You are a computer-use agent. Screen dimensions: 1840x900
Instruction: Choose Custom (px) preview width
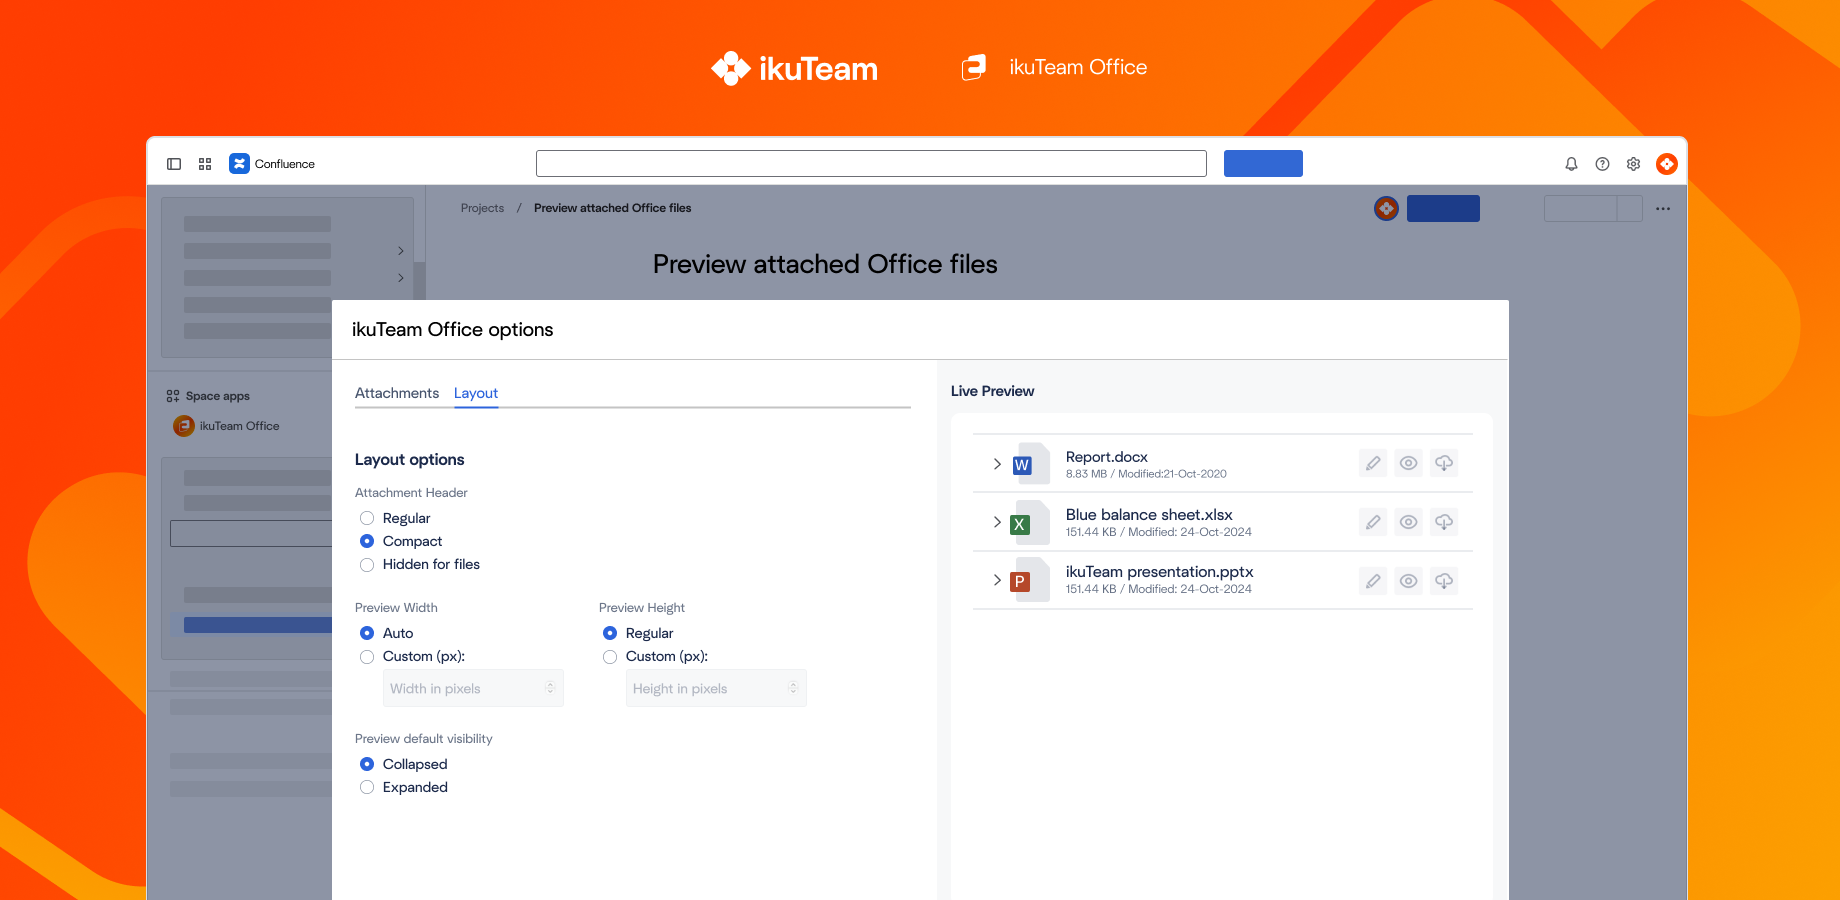(367, 657)
